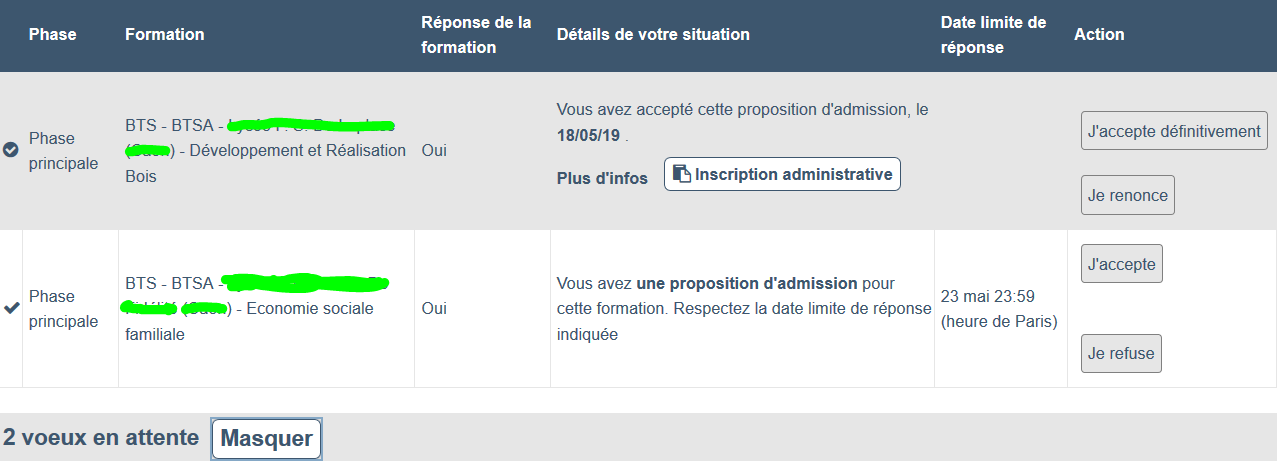Click the plain checkmark icon in second row
Screen dimensions: 1278x461
[x=11, y=308]
